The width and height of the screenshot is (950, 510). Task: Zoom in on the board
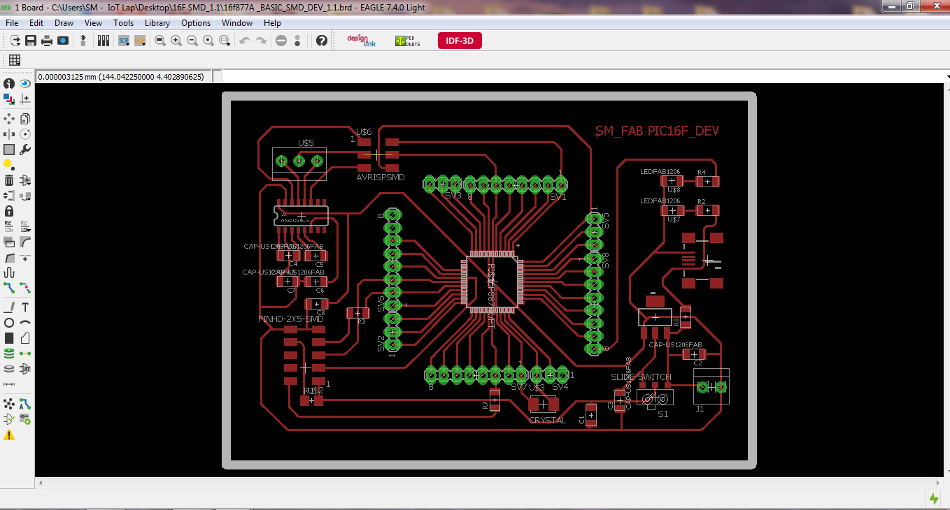pyautogui.click(x=176, y=41)
